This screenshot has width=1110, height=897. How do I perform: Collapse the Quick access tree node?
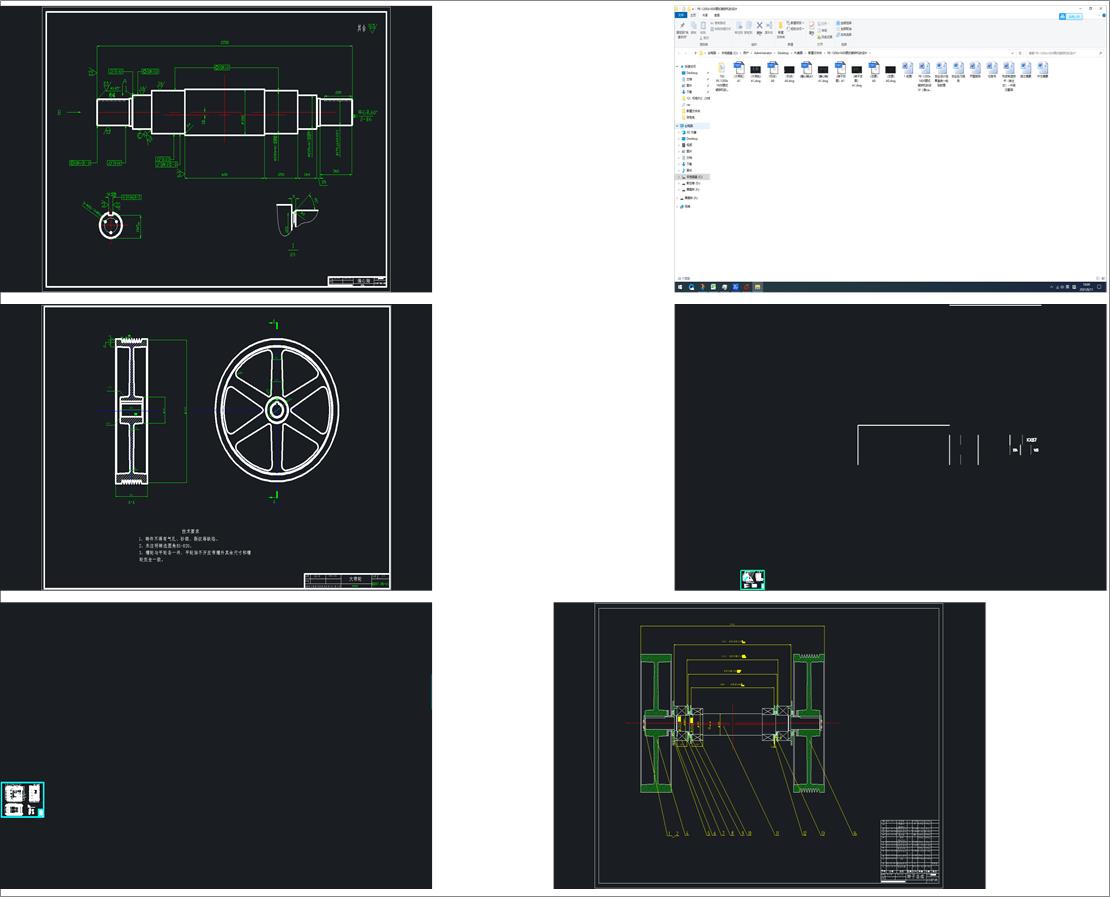point(677,67)
